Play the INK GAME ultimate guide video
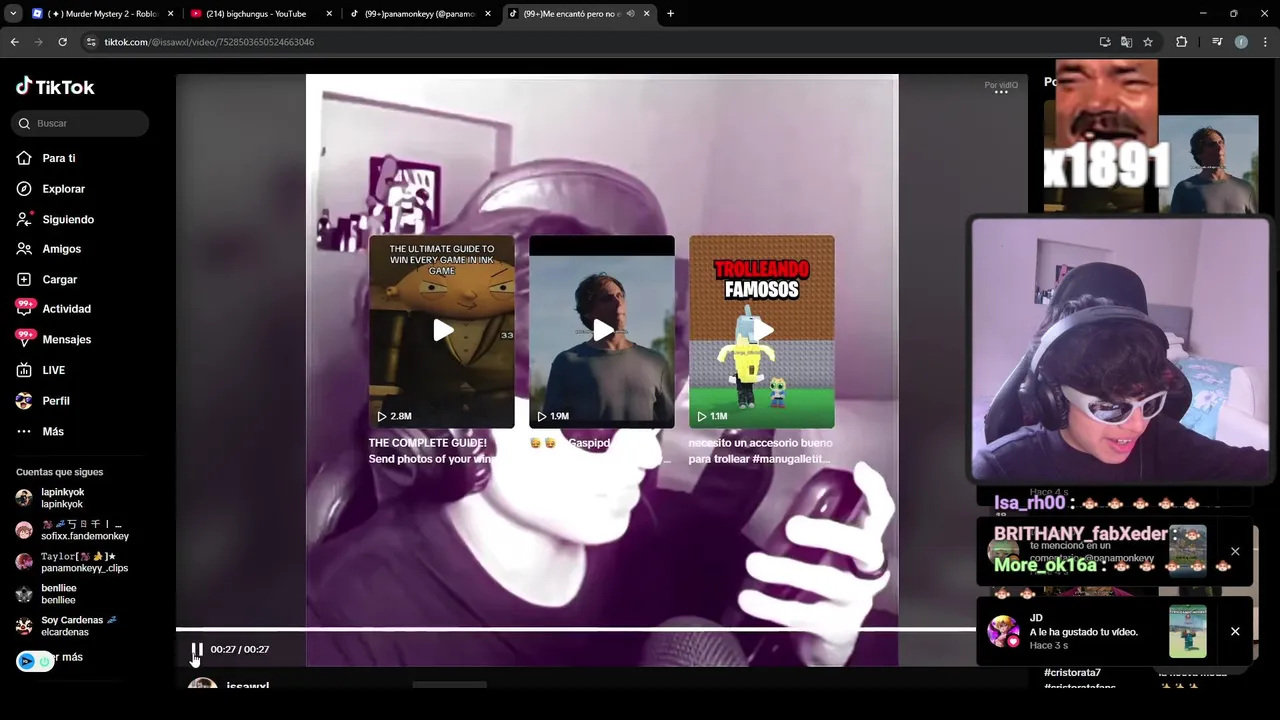 (442, 331)
